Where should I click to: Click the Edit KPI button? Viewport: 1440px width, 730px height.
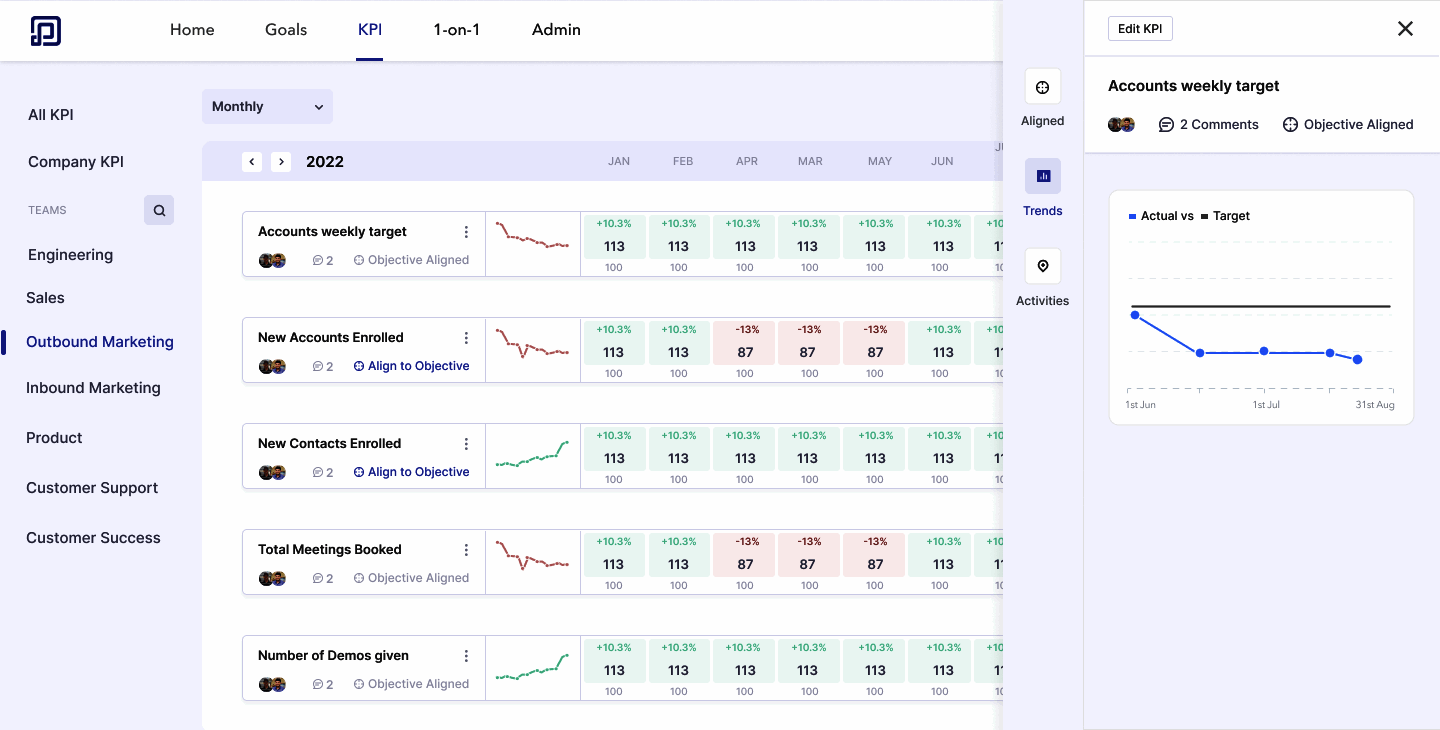point(1140,28)
